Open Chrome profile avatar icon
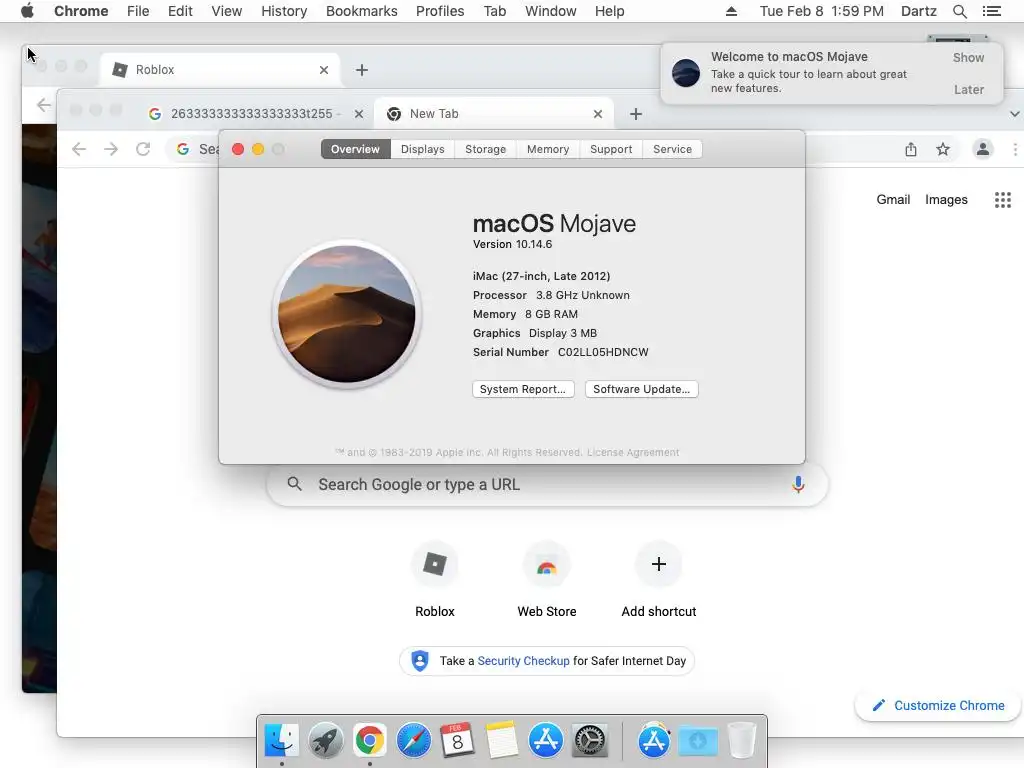 point(982,150)
